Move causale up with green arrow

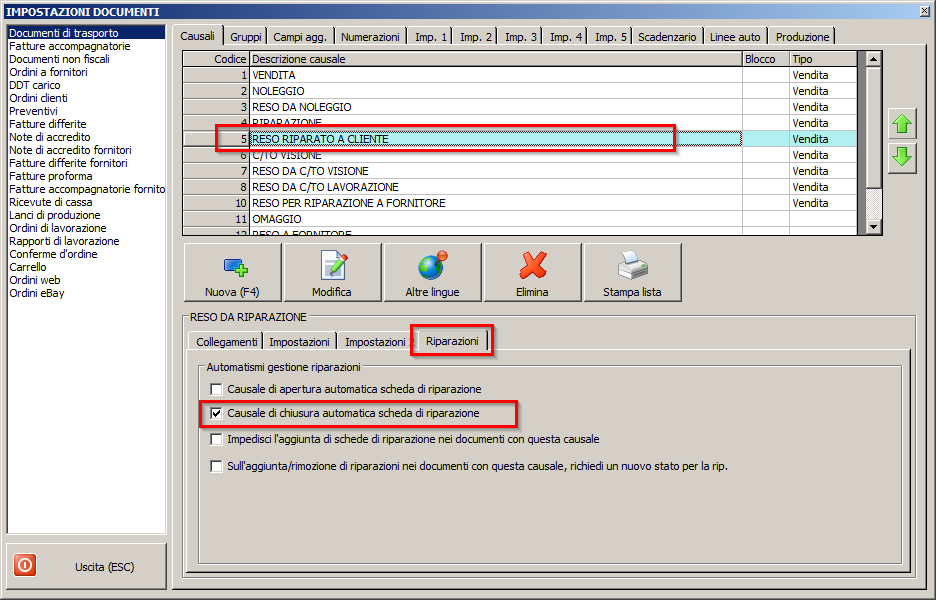click(902, 124)
